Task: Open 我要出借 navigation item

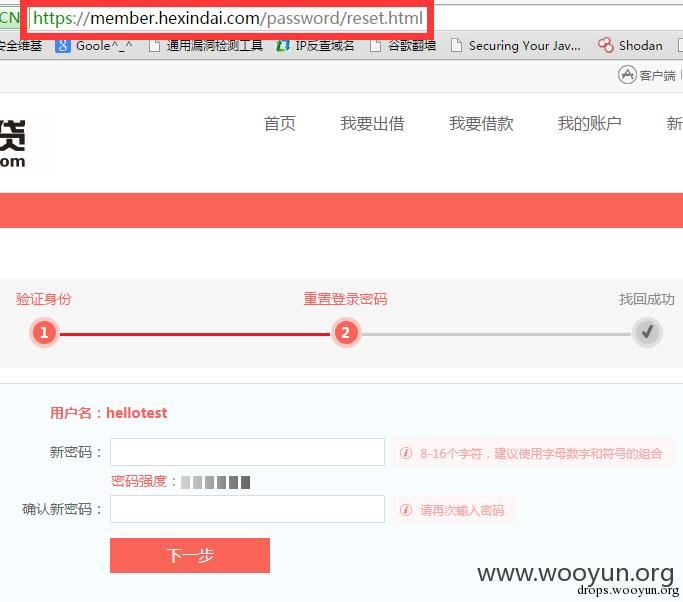Action: pyautogui.click(x=372, y=123)
